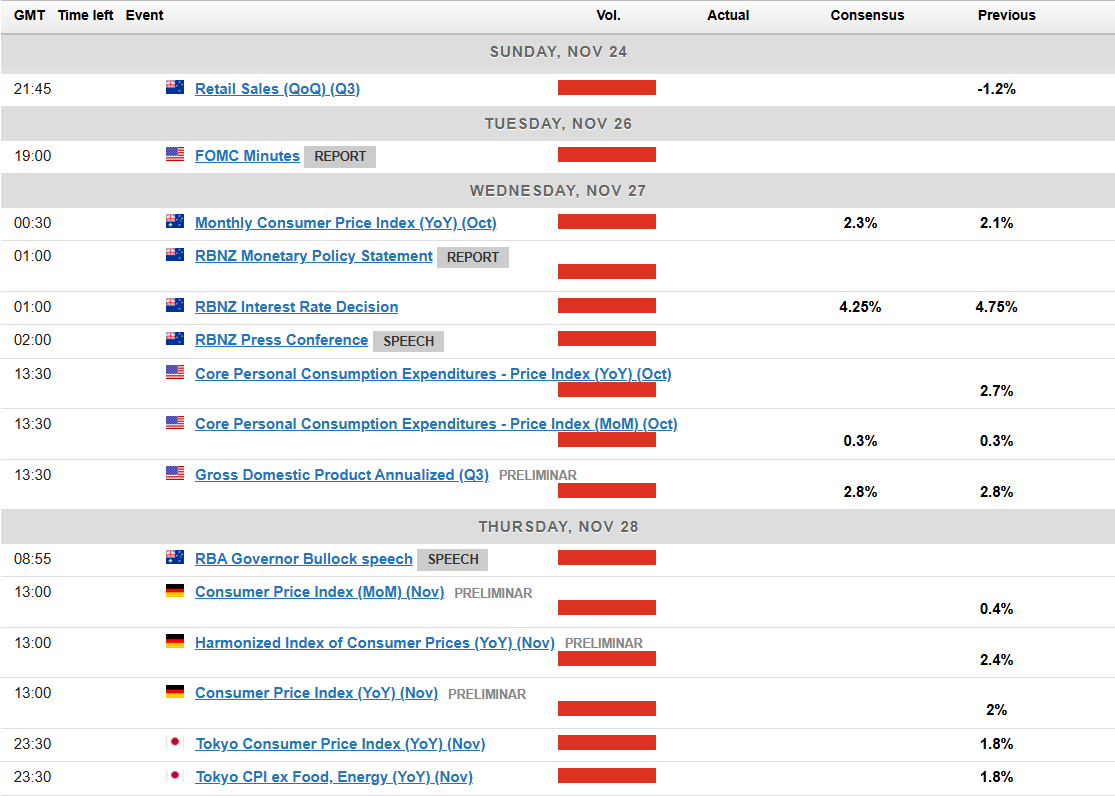Open the FOMC Minutes event link
Screen dimensions: 1115x796
pyautogui.click(x=247, y=156)
